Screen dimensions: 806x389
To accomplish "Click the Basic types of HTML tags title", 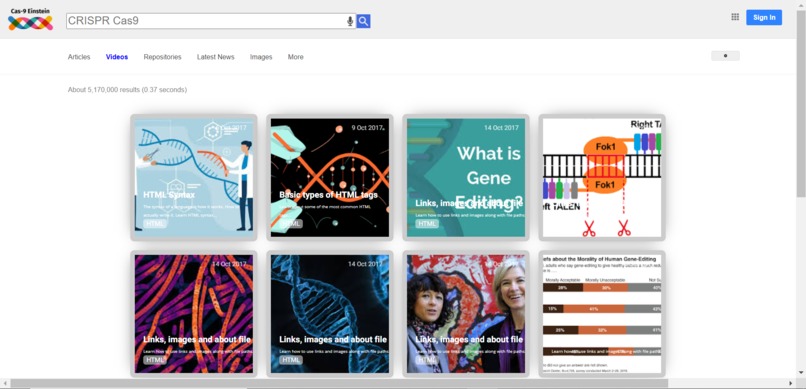I will pyautogui.click(x=328, y=195).
